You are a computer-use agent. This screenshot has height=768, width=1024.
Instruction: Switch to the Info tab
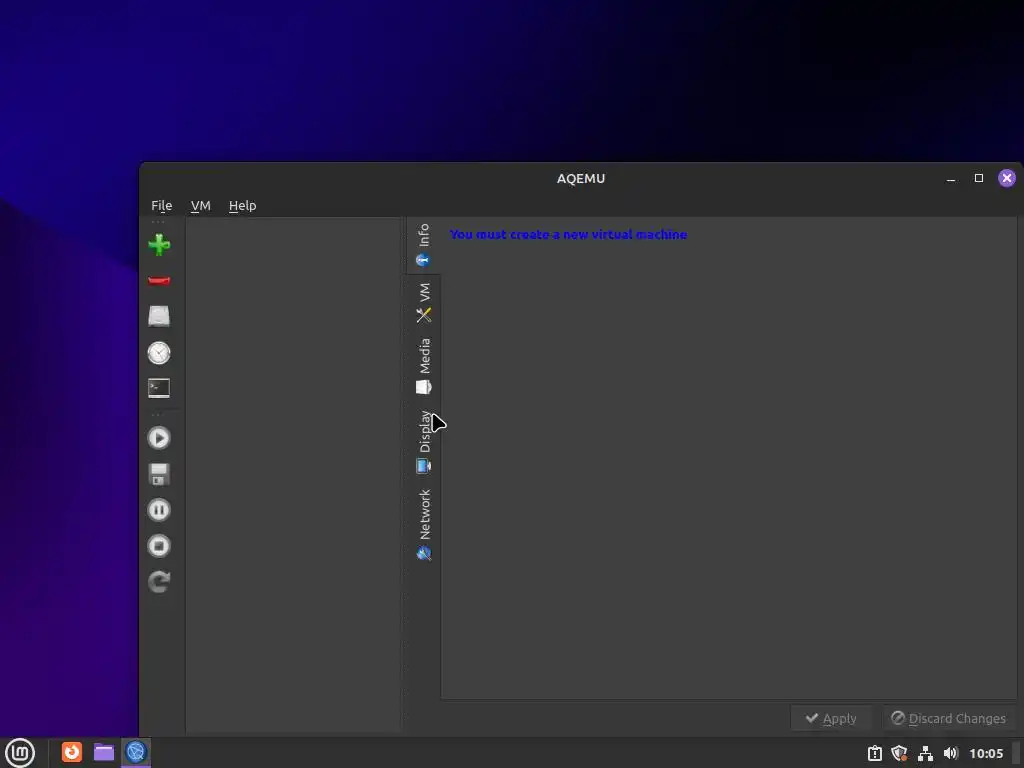click(x=423, y=246)
